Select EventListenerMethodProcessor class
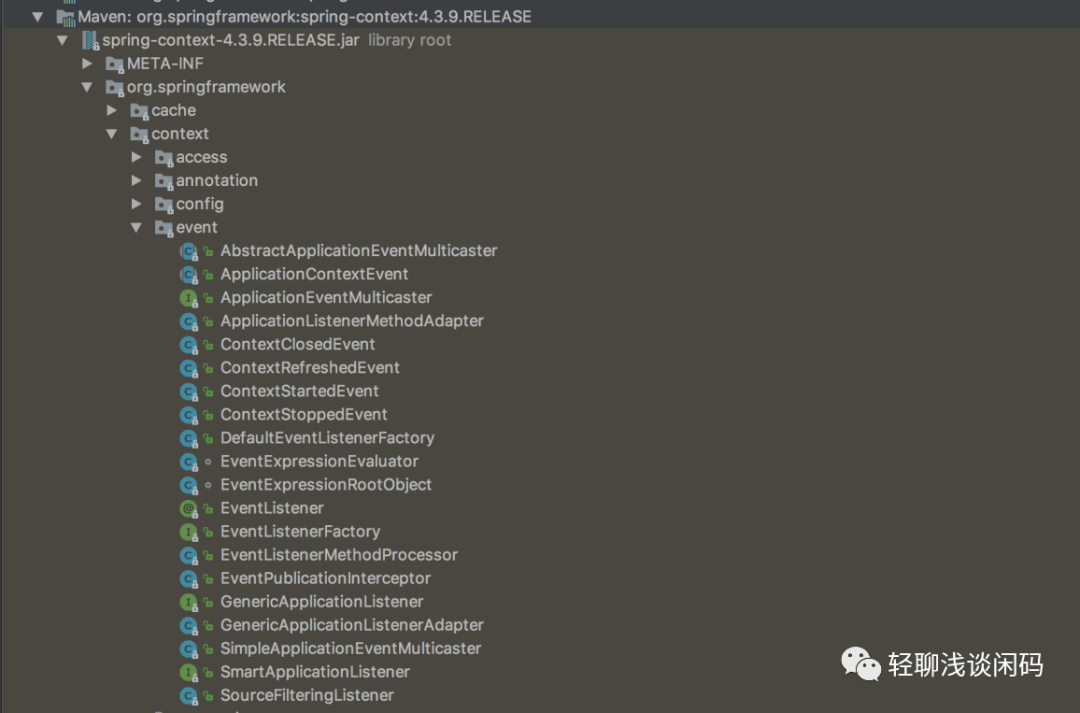The width and height of the screenshot is (1080, 713). coord(339,555)
